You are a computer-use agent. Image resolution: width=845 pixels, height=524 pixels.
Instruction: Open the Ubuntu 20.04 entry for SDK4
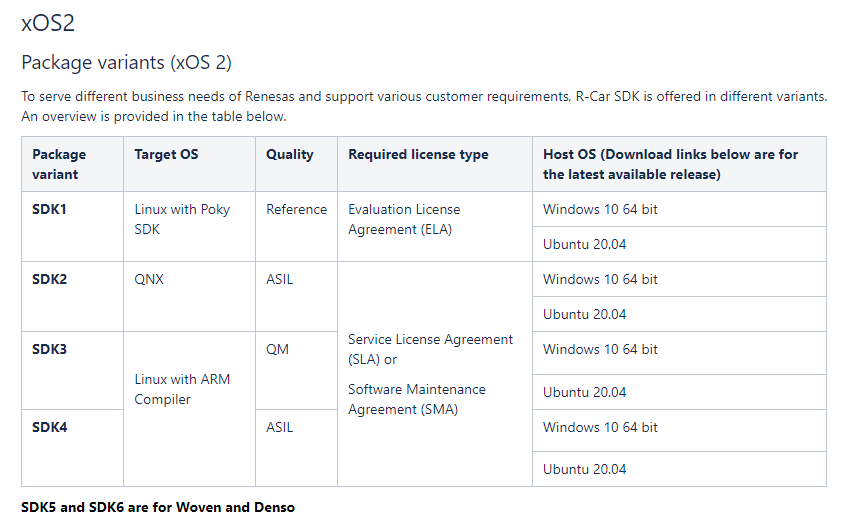[x=584, y=469]
